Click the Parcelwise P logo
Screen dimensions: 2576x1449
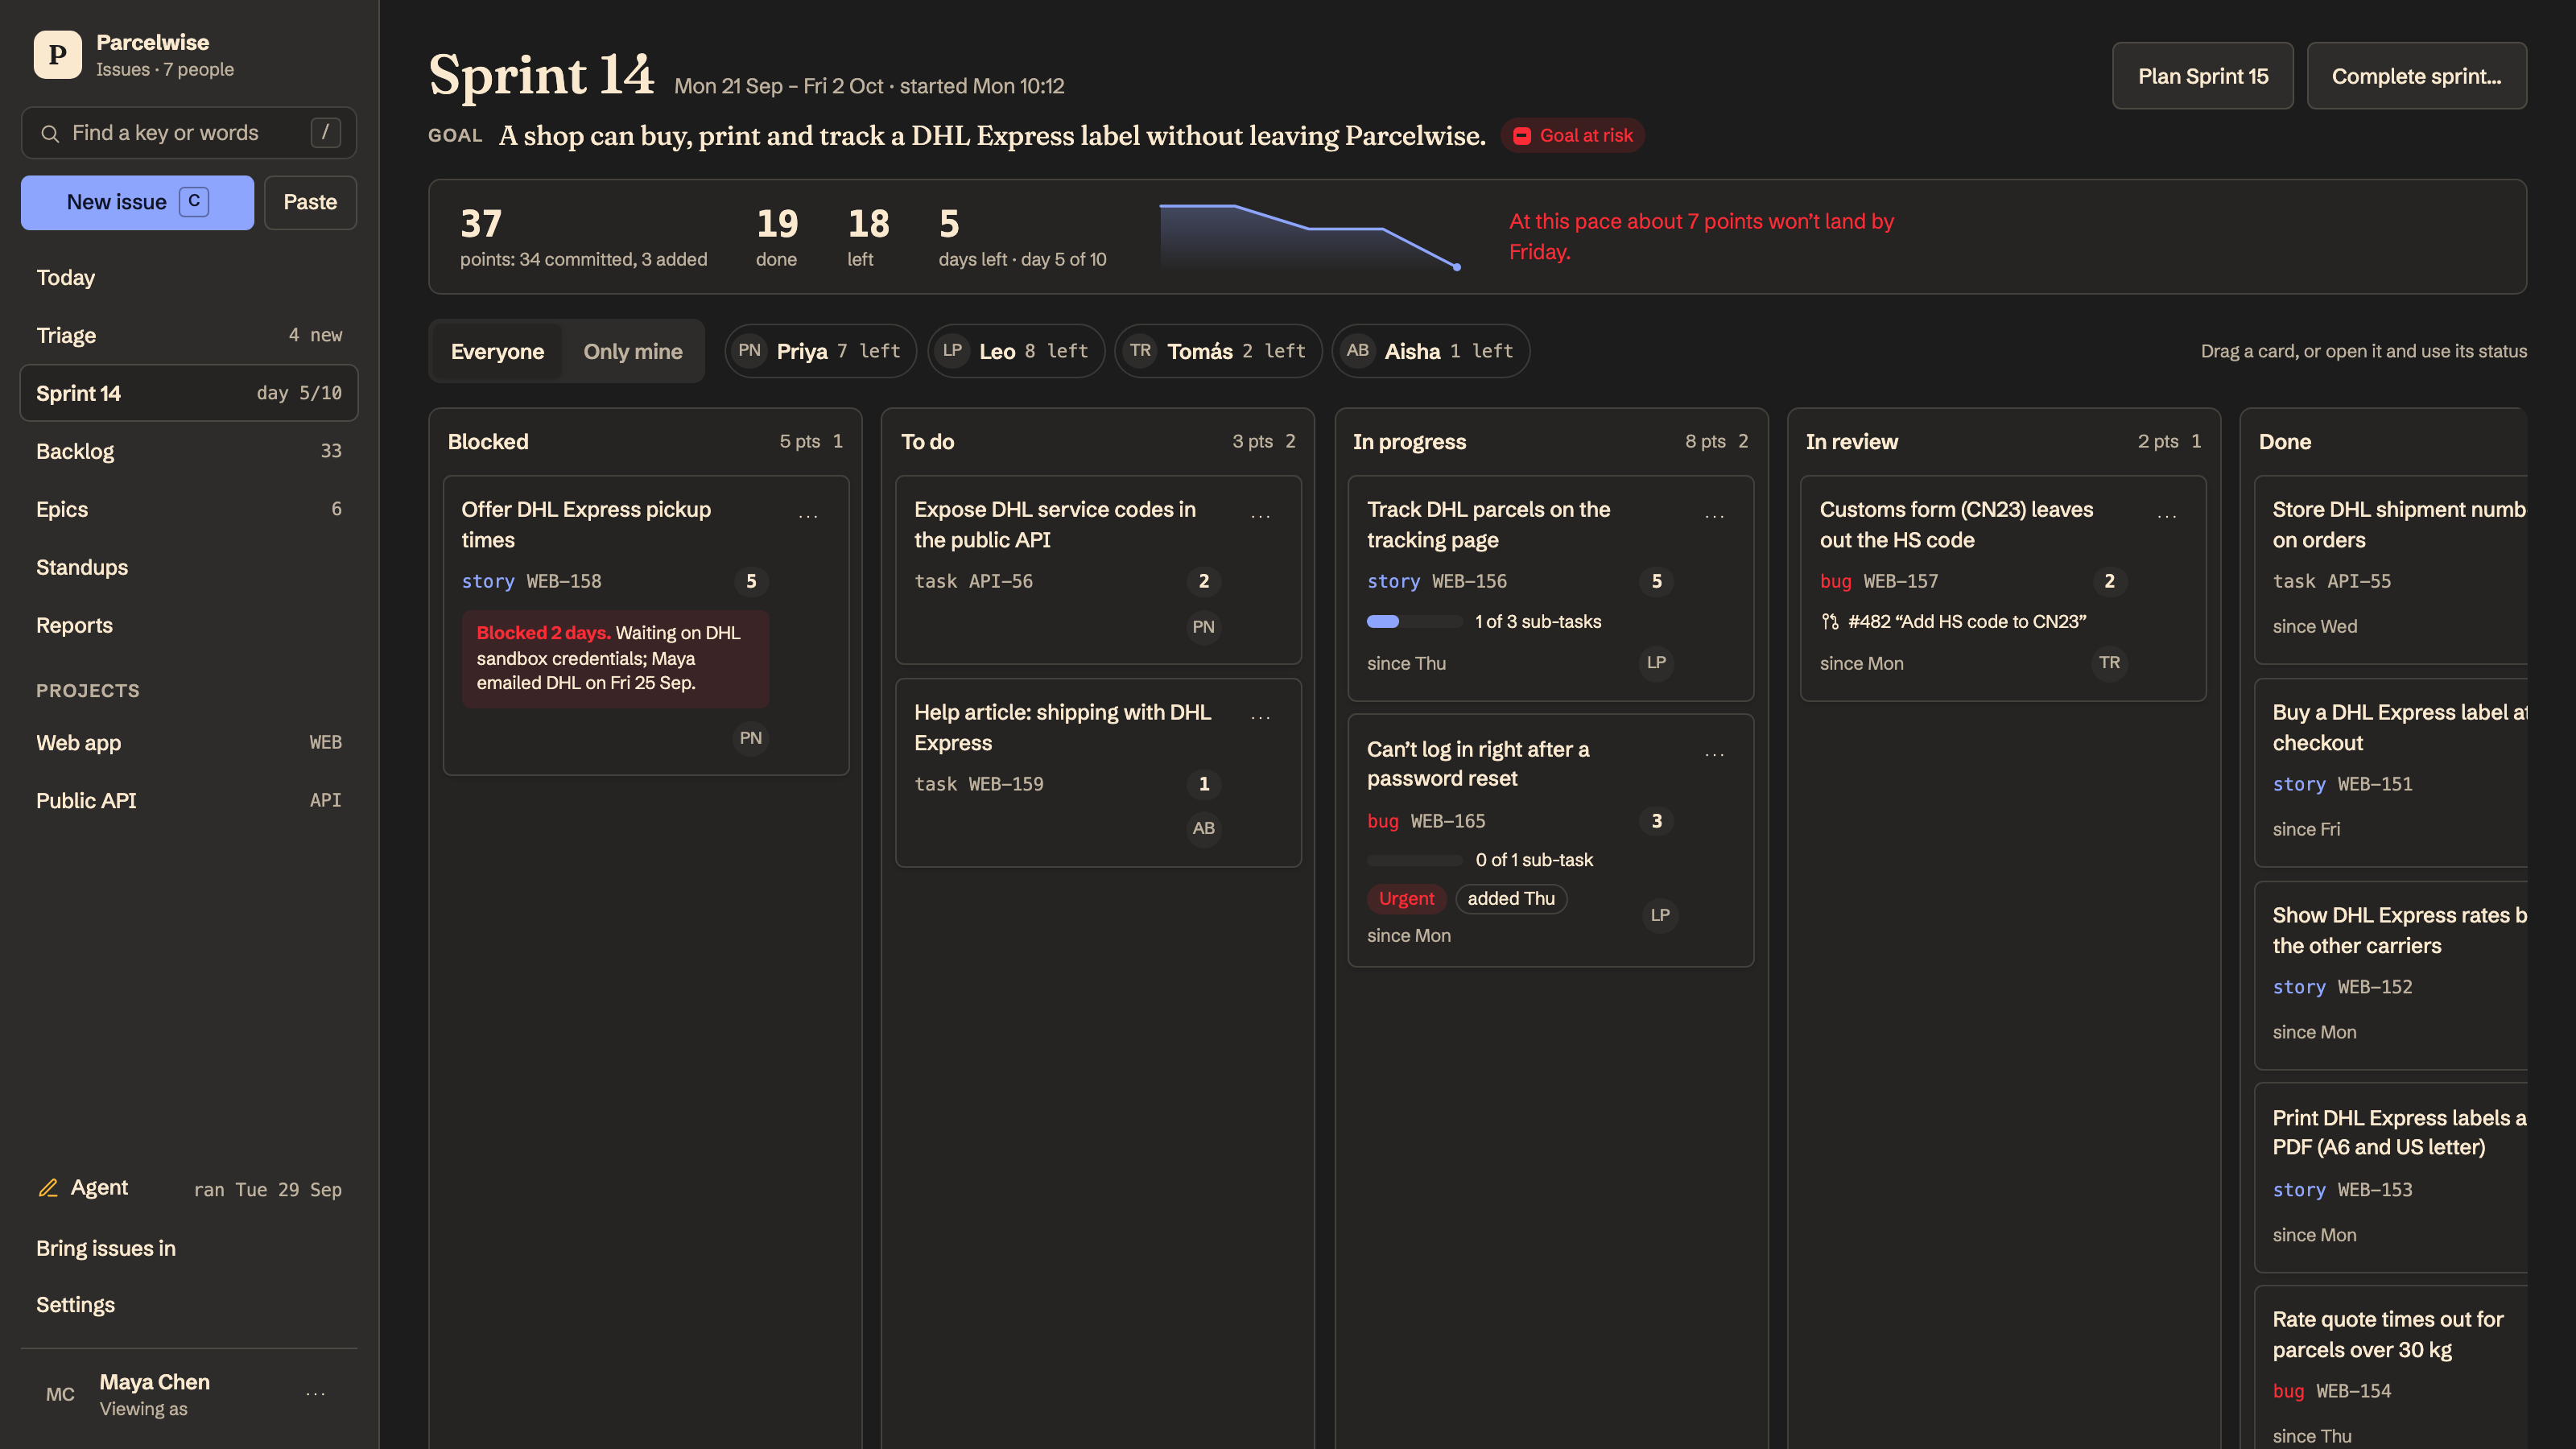click(57, 55)
